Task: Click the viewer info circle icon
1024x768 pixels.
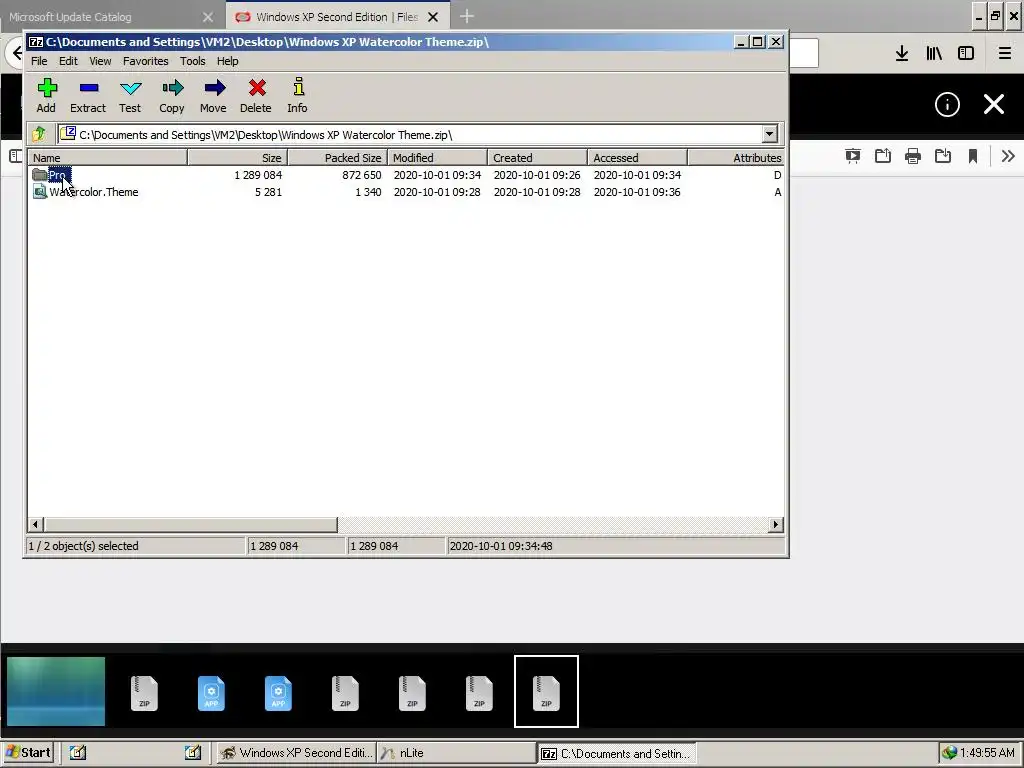Action: (947, 104)
